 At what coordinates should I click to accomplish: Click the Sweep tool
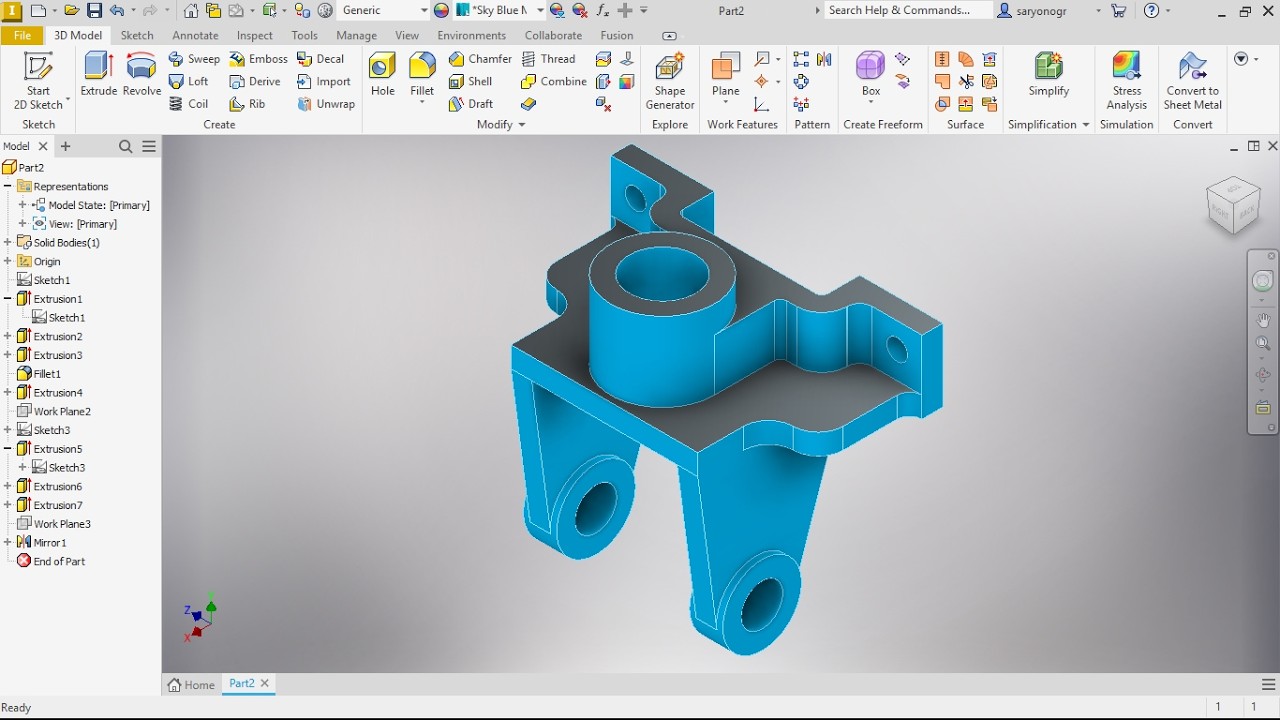[194, 59]
